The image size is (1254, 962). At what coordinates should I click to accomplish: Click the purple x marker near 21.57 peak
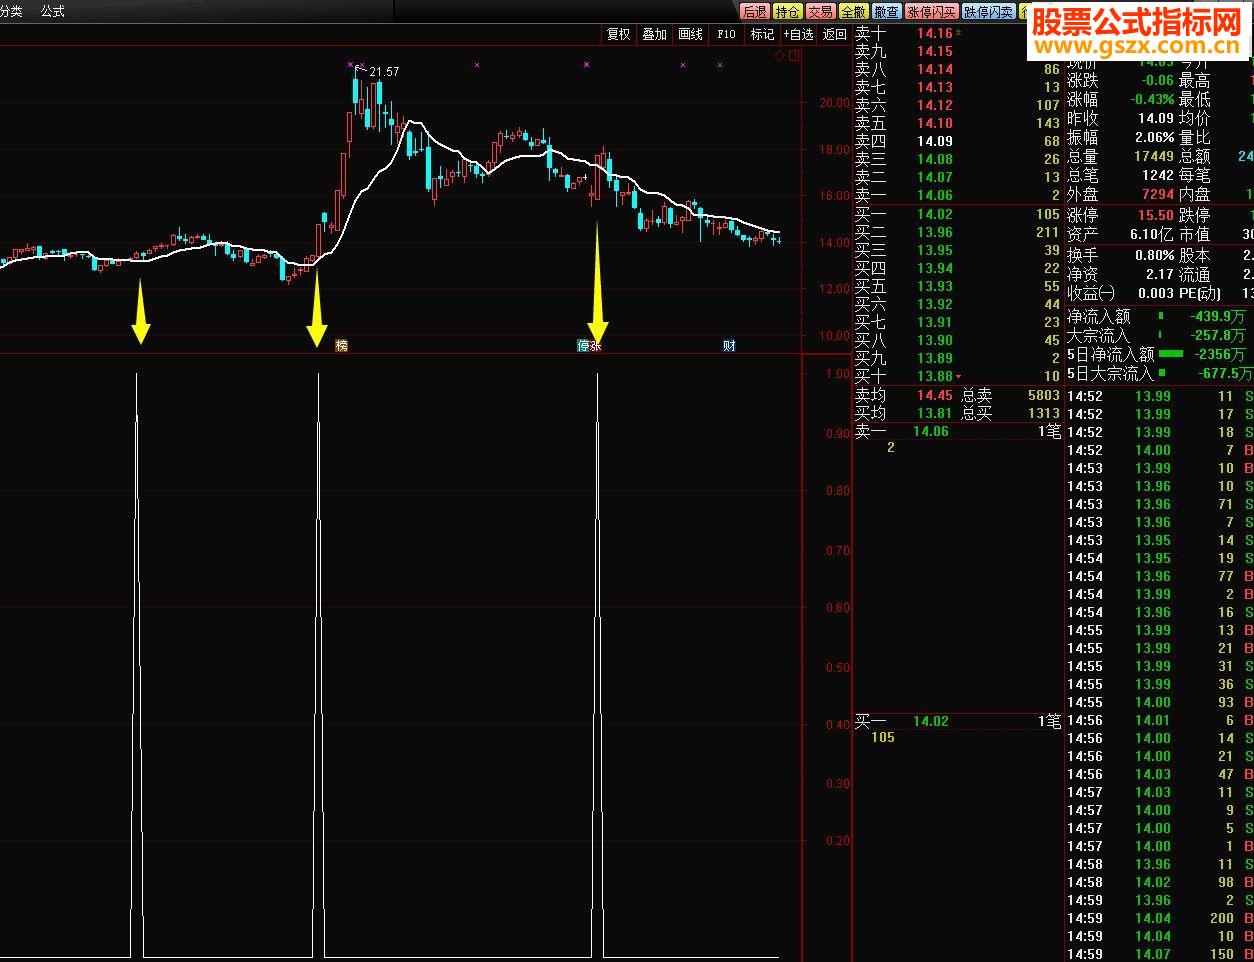[x=352, y=64]
